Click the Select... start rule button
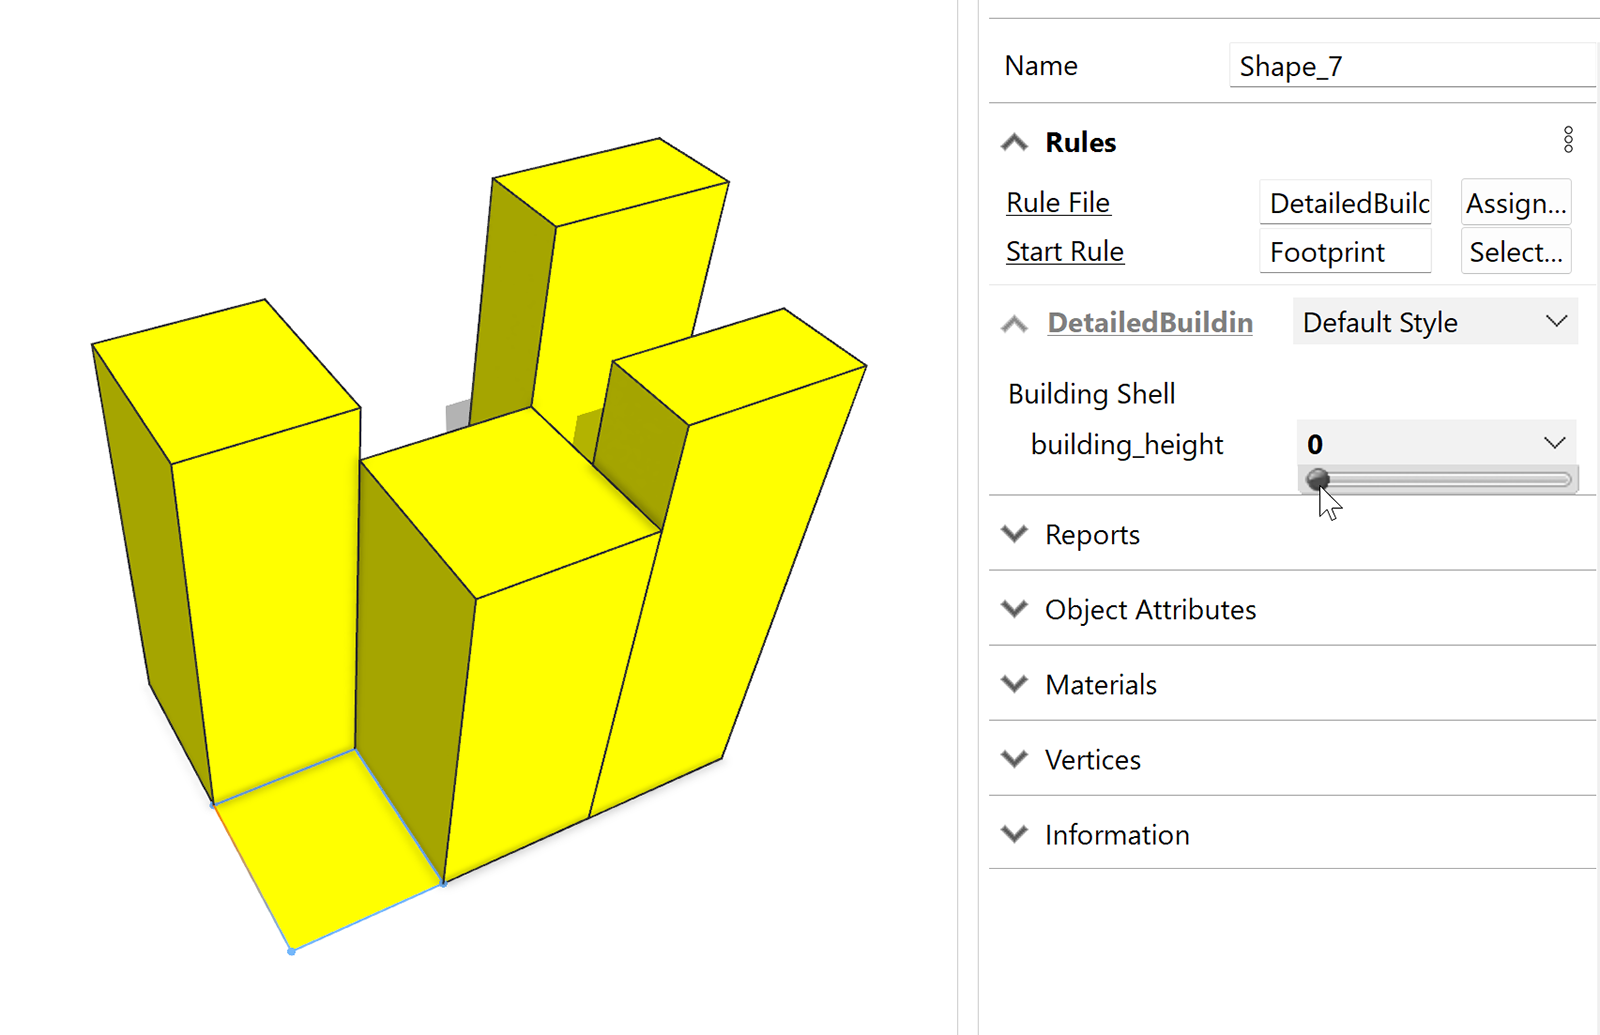Image resolution: width=1600 pixels, height=1035 pixels. tap(1515, 251)
